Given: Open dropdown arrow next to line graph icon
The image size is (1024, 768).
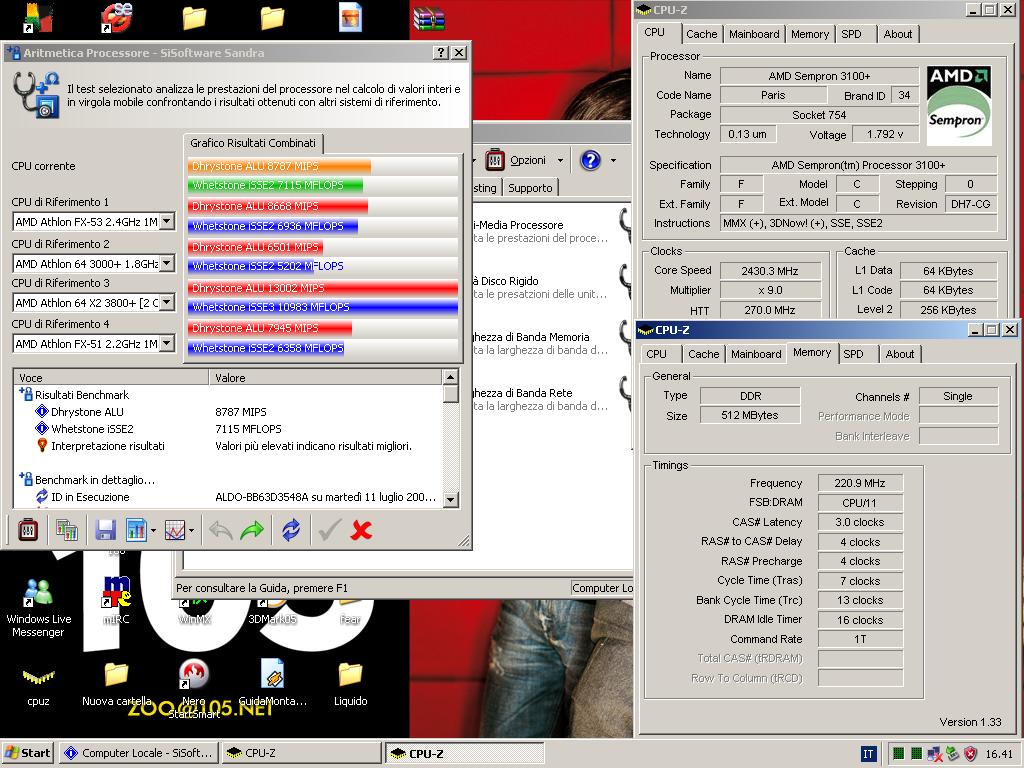Looking at the screenshot, I should point(191,530).
